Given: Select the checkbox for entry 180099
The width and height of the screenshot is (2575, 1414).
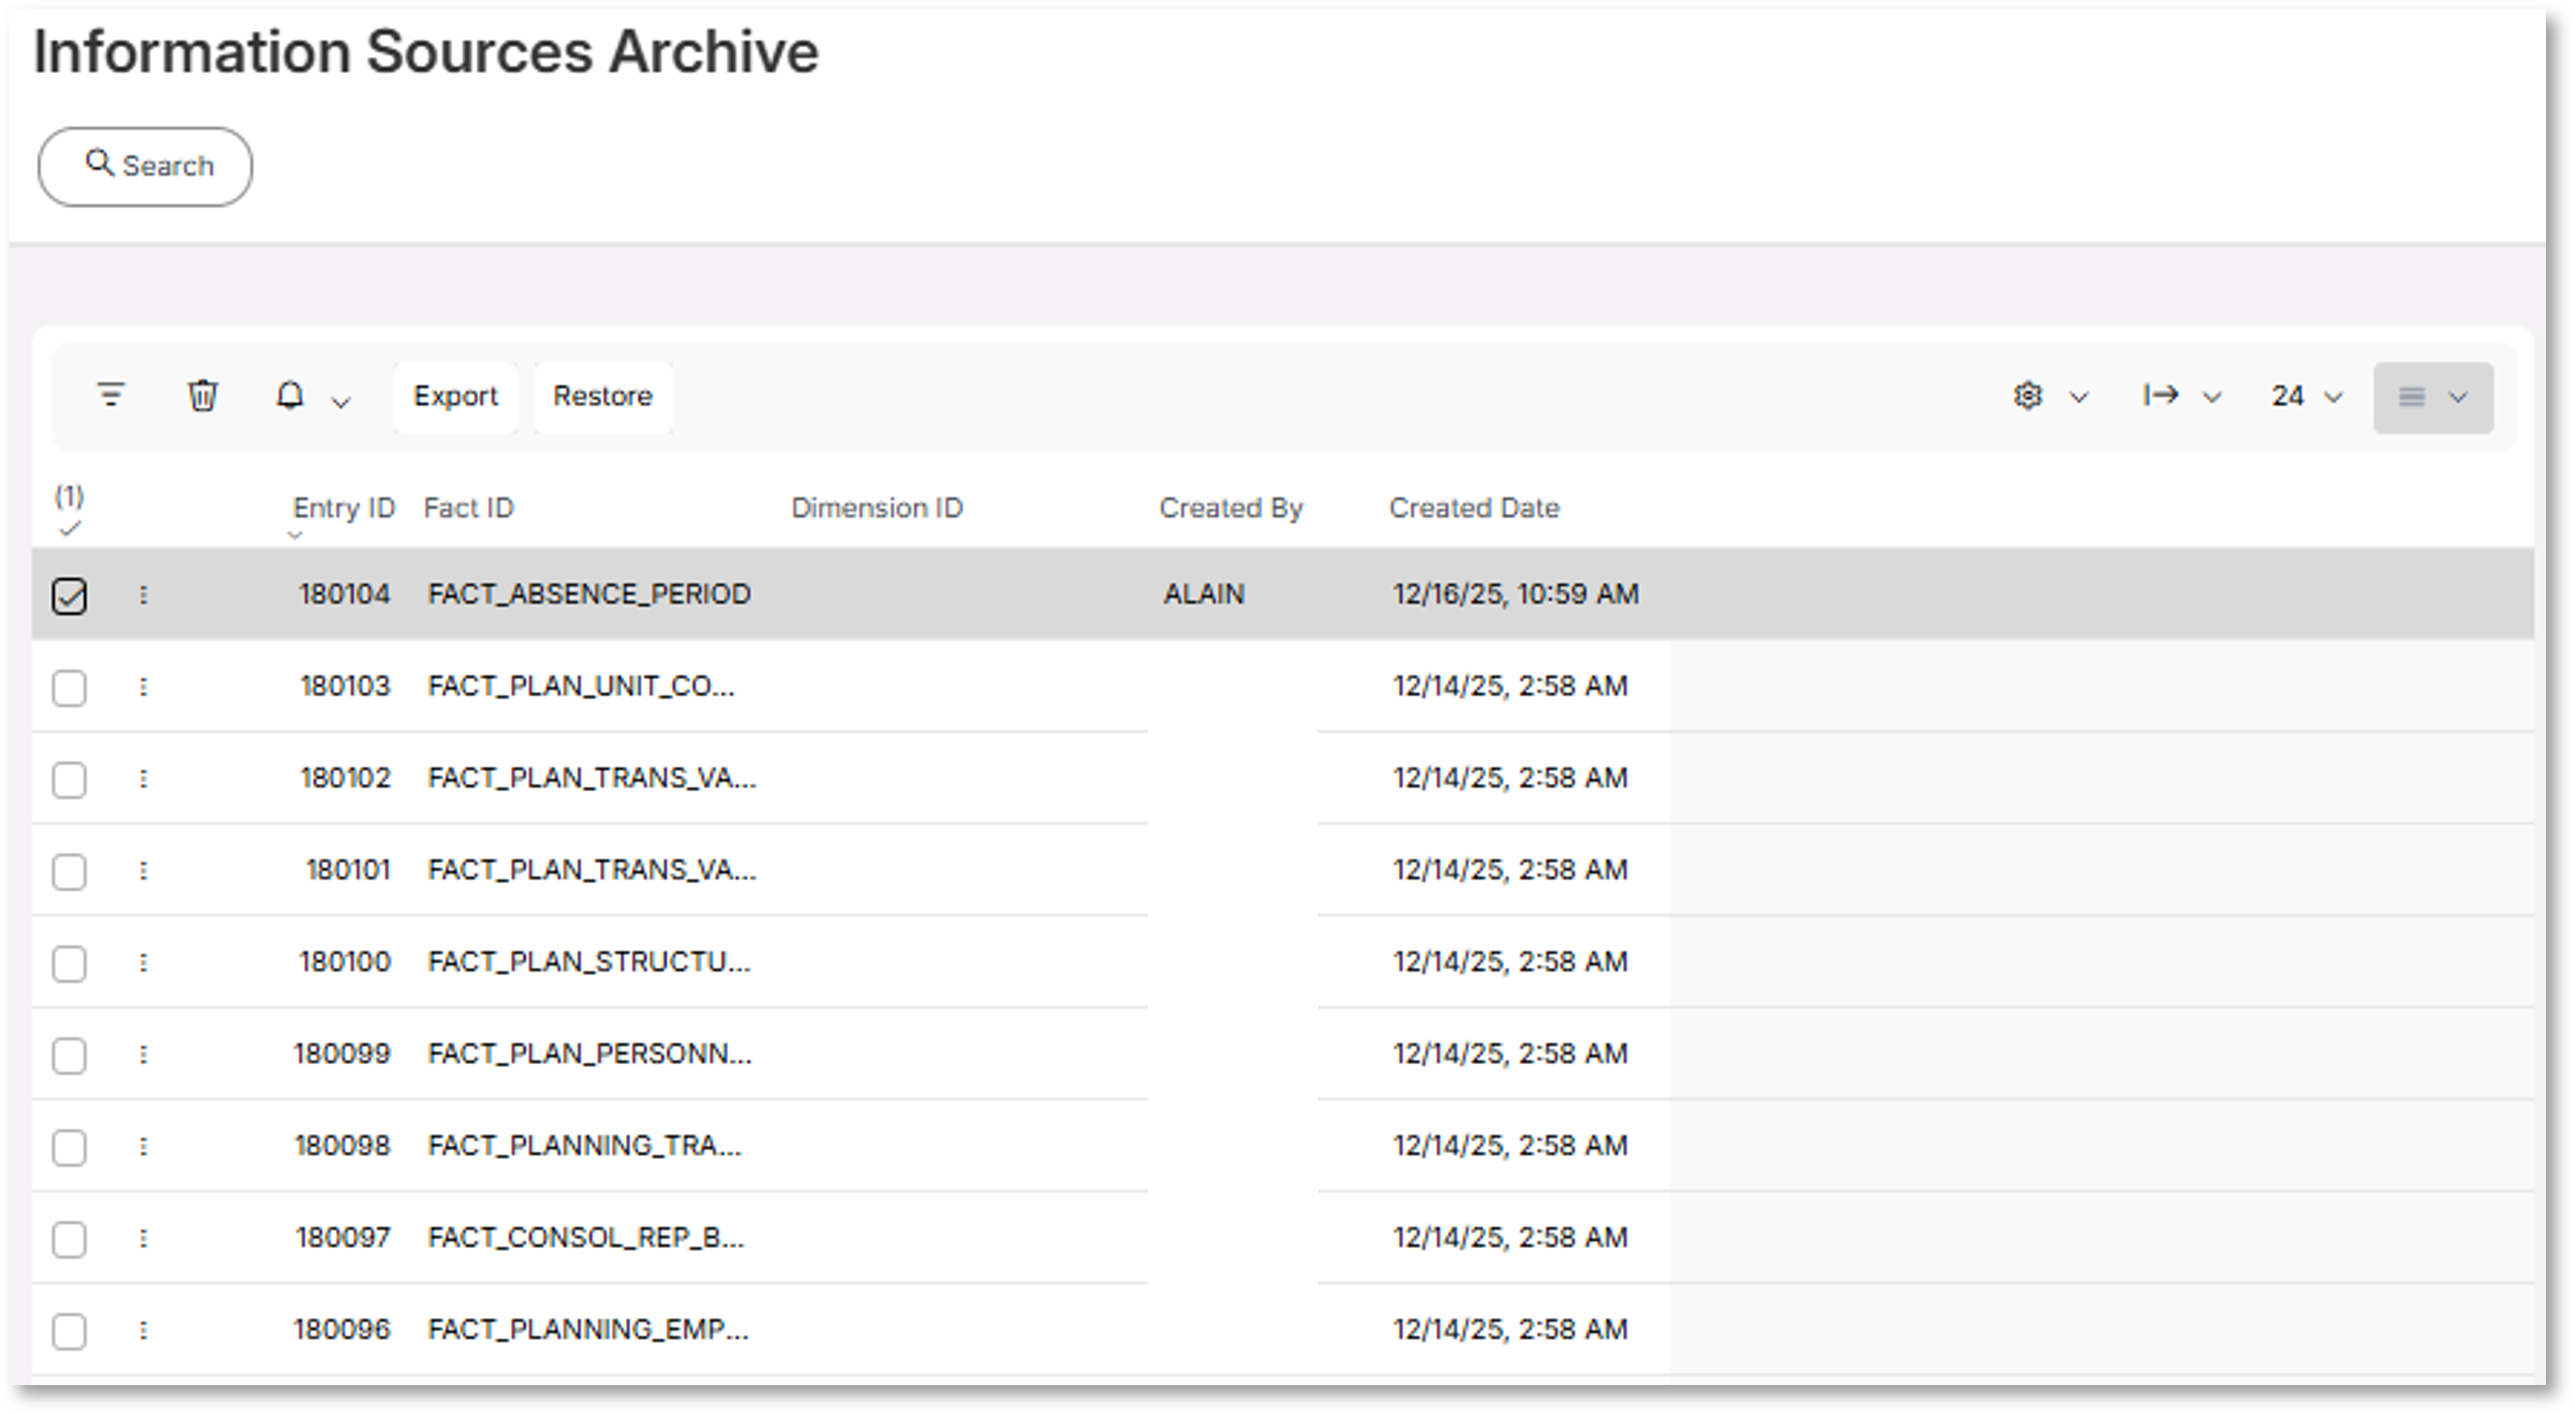Looking at the screenshot, I should point(69,1056).
